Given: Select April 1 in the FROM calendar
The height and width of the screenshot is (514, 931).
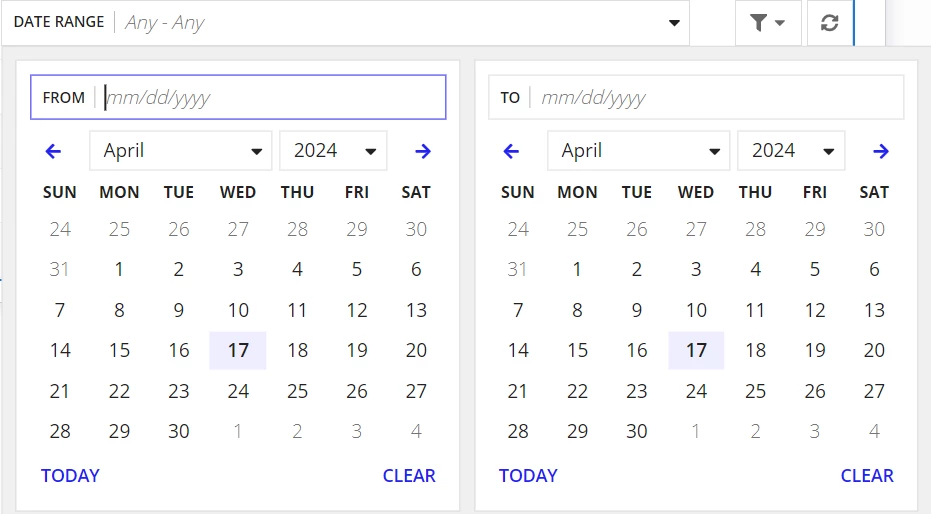Looking at the screenshot, I should (x=119, y=269).
